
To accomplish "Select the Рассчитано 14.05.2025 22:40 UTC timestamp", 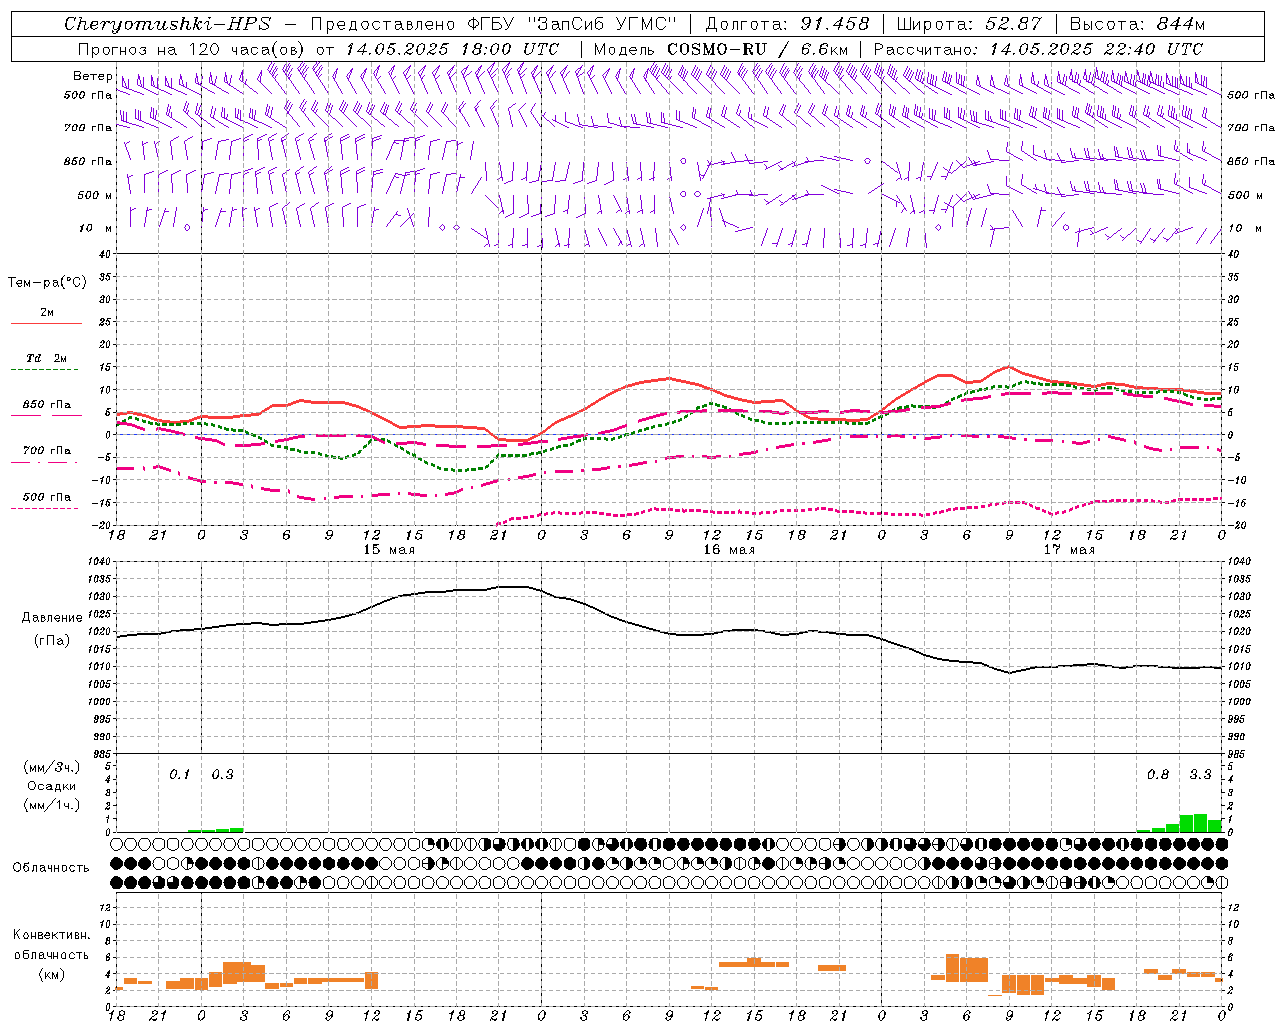I will (x=1038, y=49).
